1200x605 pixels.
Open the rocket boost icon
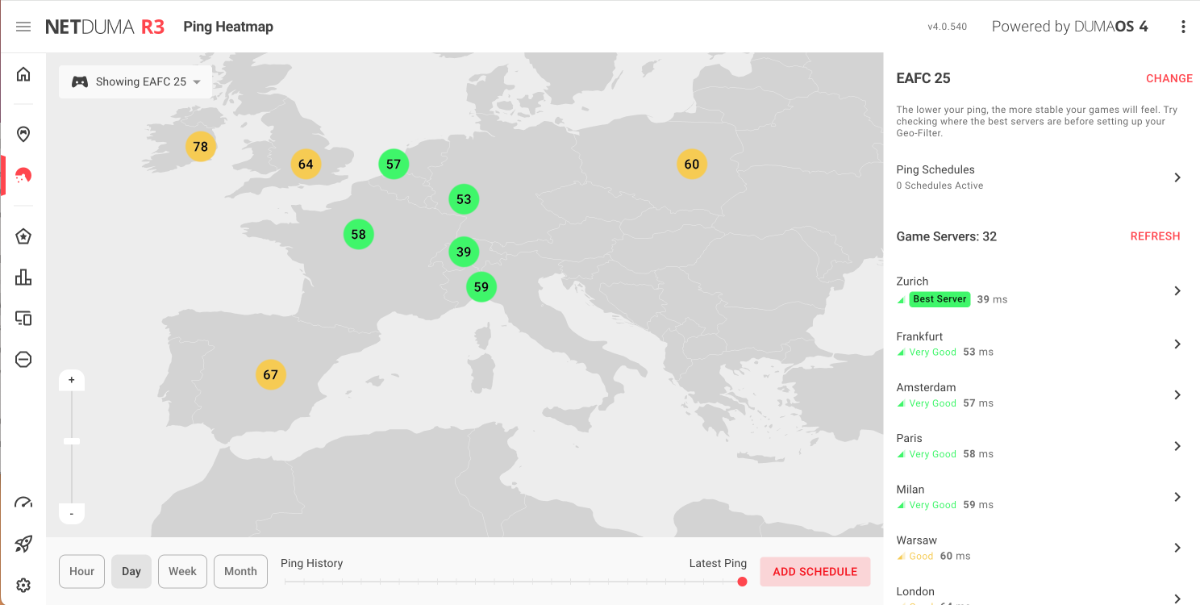(x=23, y=544)
